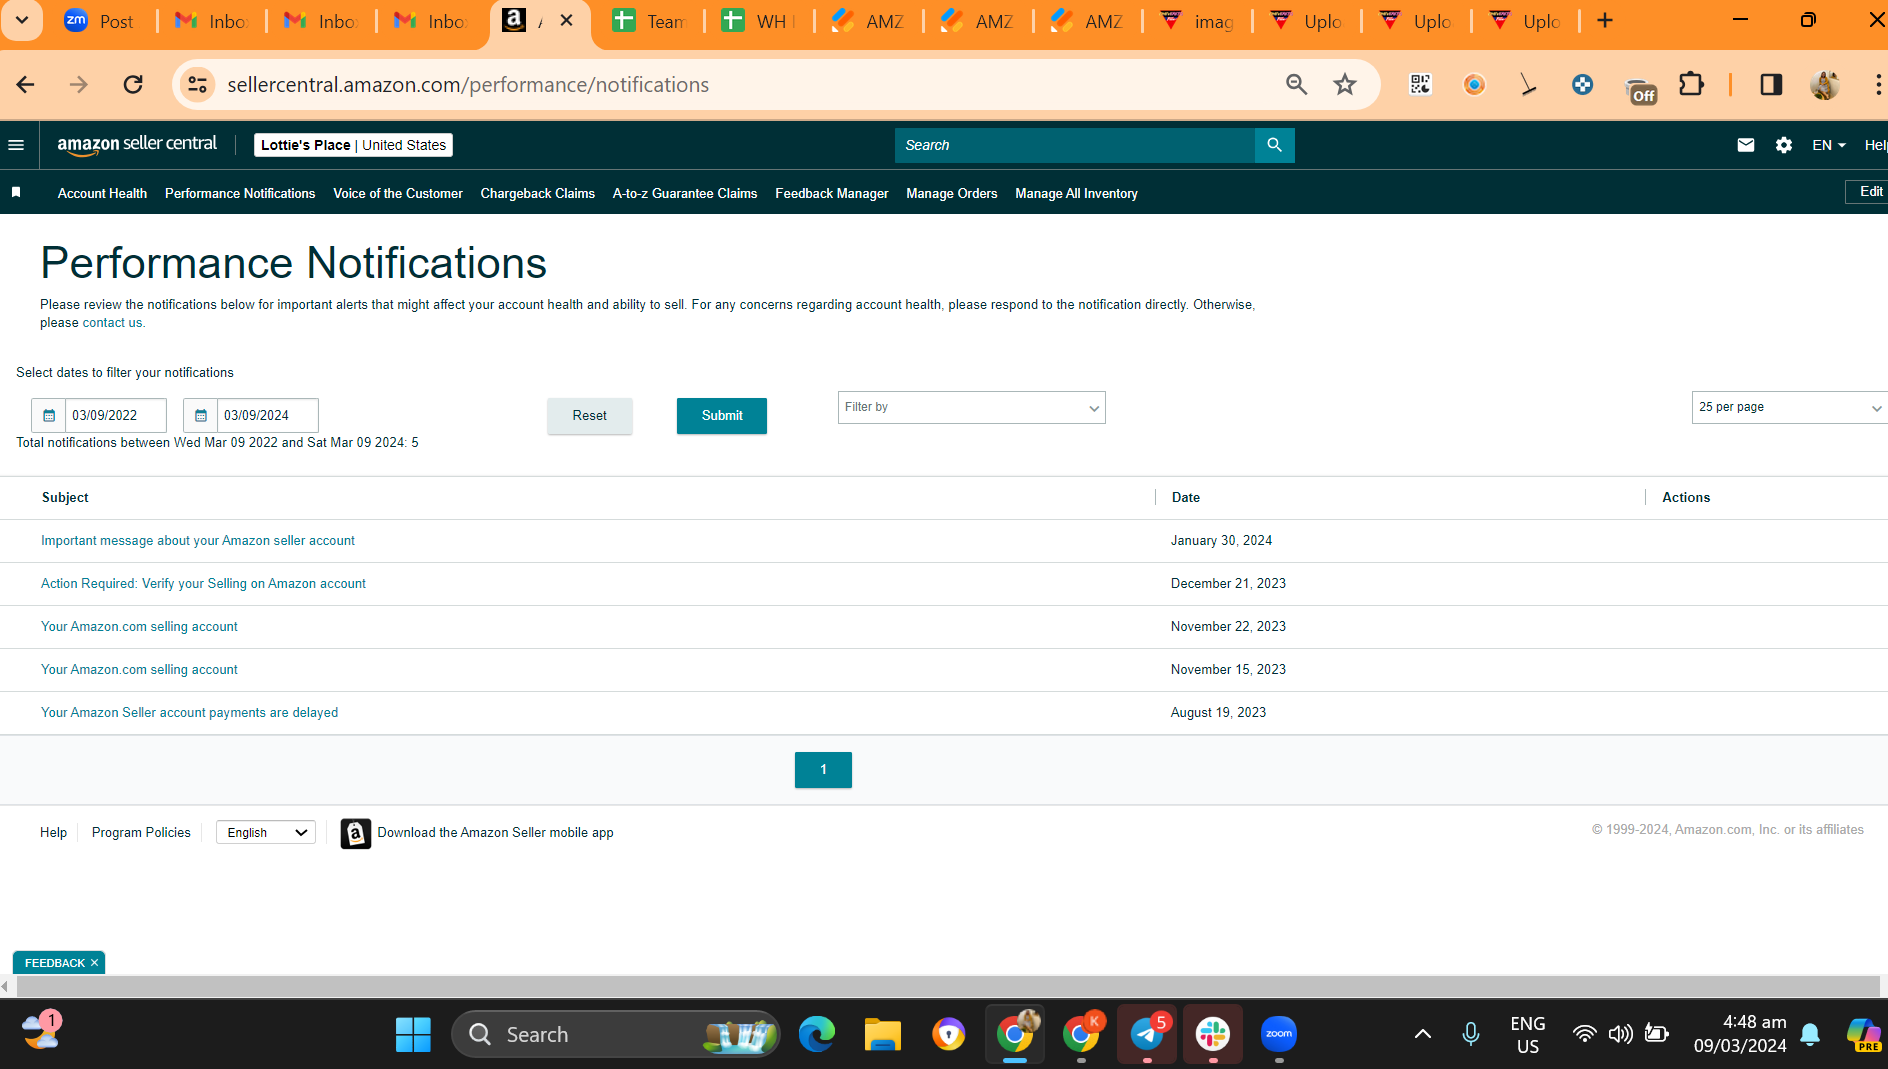Close the FEEDBACK tab with its X
The height and width of the screenshot is (1069, 1888).
point(95,963)
